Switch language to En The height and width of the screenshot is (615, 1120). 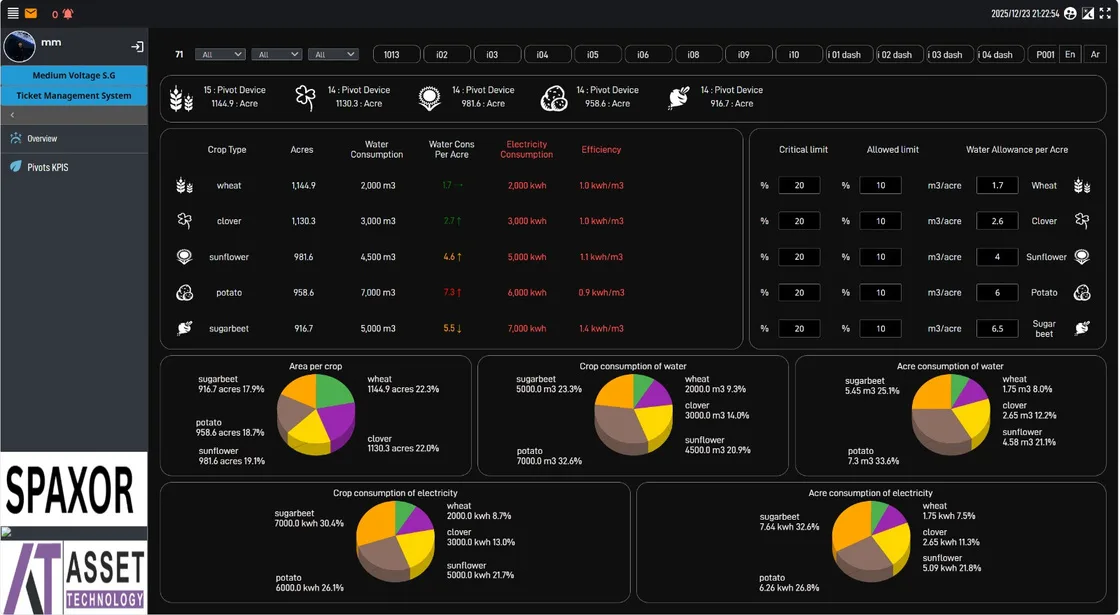[1070, 54]
